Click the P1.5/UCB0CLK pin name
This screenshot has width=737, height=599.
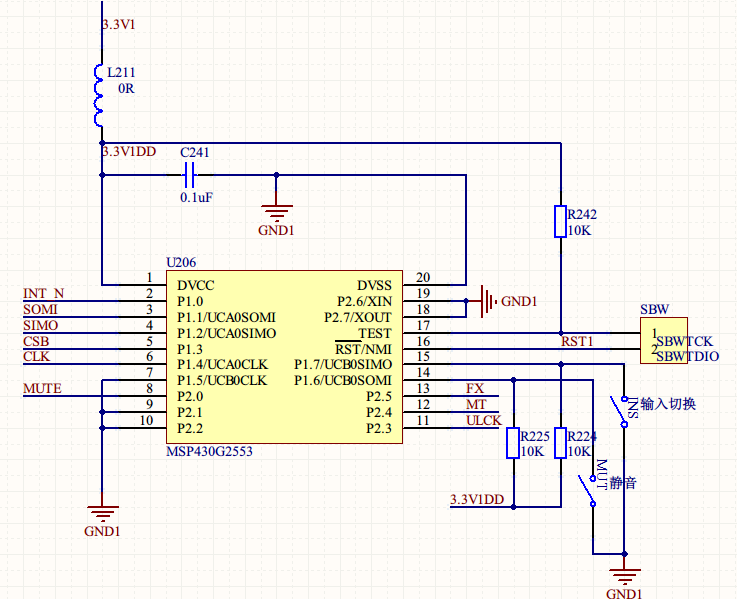(x=222, y=380)
